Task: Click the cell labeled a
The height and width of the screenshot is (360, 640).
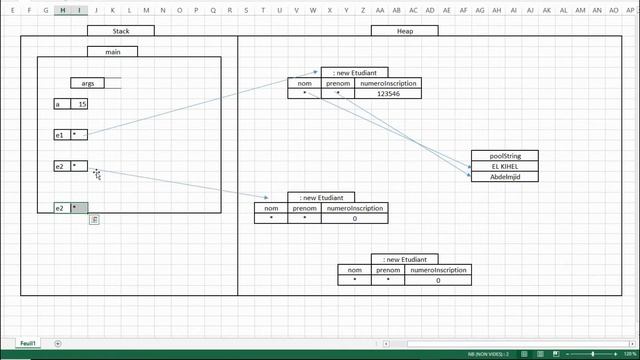Action: coord(62,104)
